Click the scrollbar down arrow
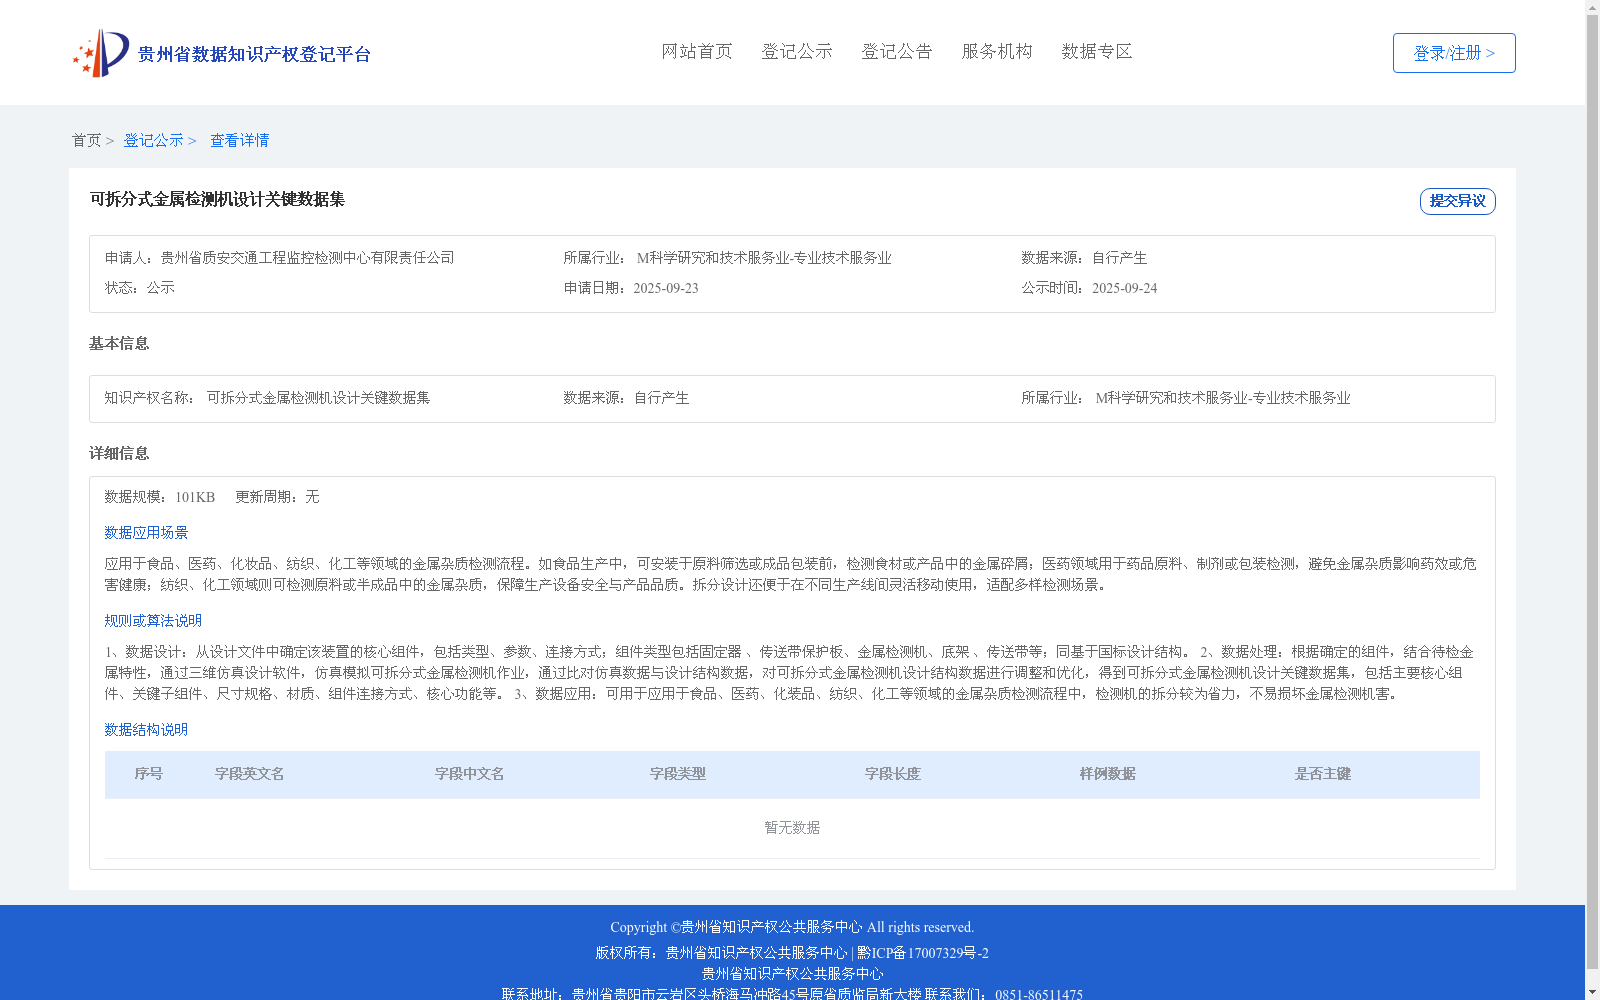Image resolution: width=1600 pixels, height=1000 pixels. coord(1592,993)
